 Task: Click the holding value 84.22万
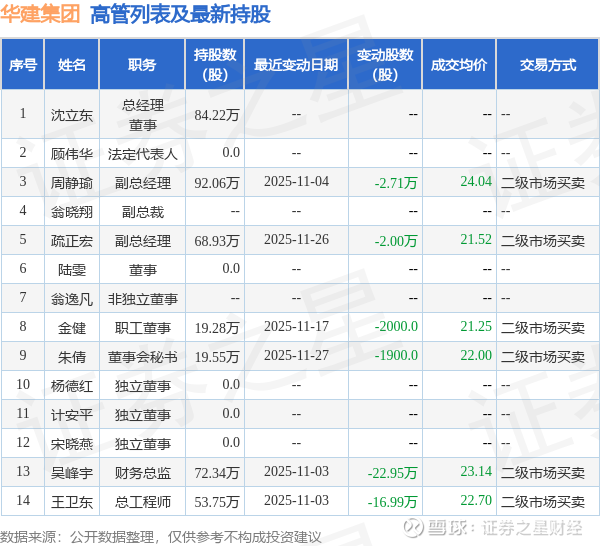217,115
